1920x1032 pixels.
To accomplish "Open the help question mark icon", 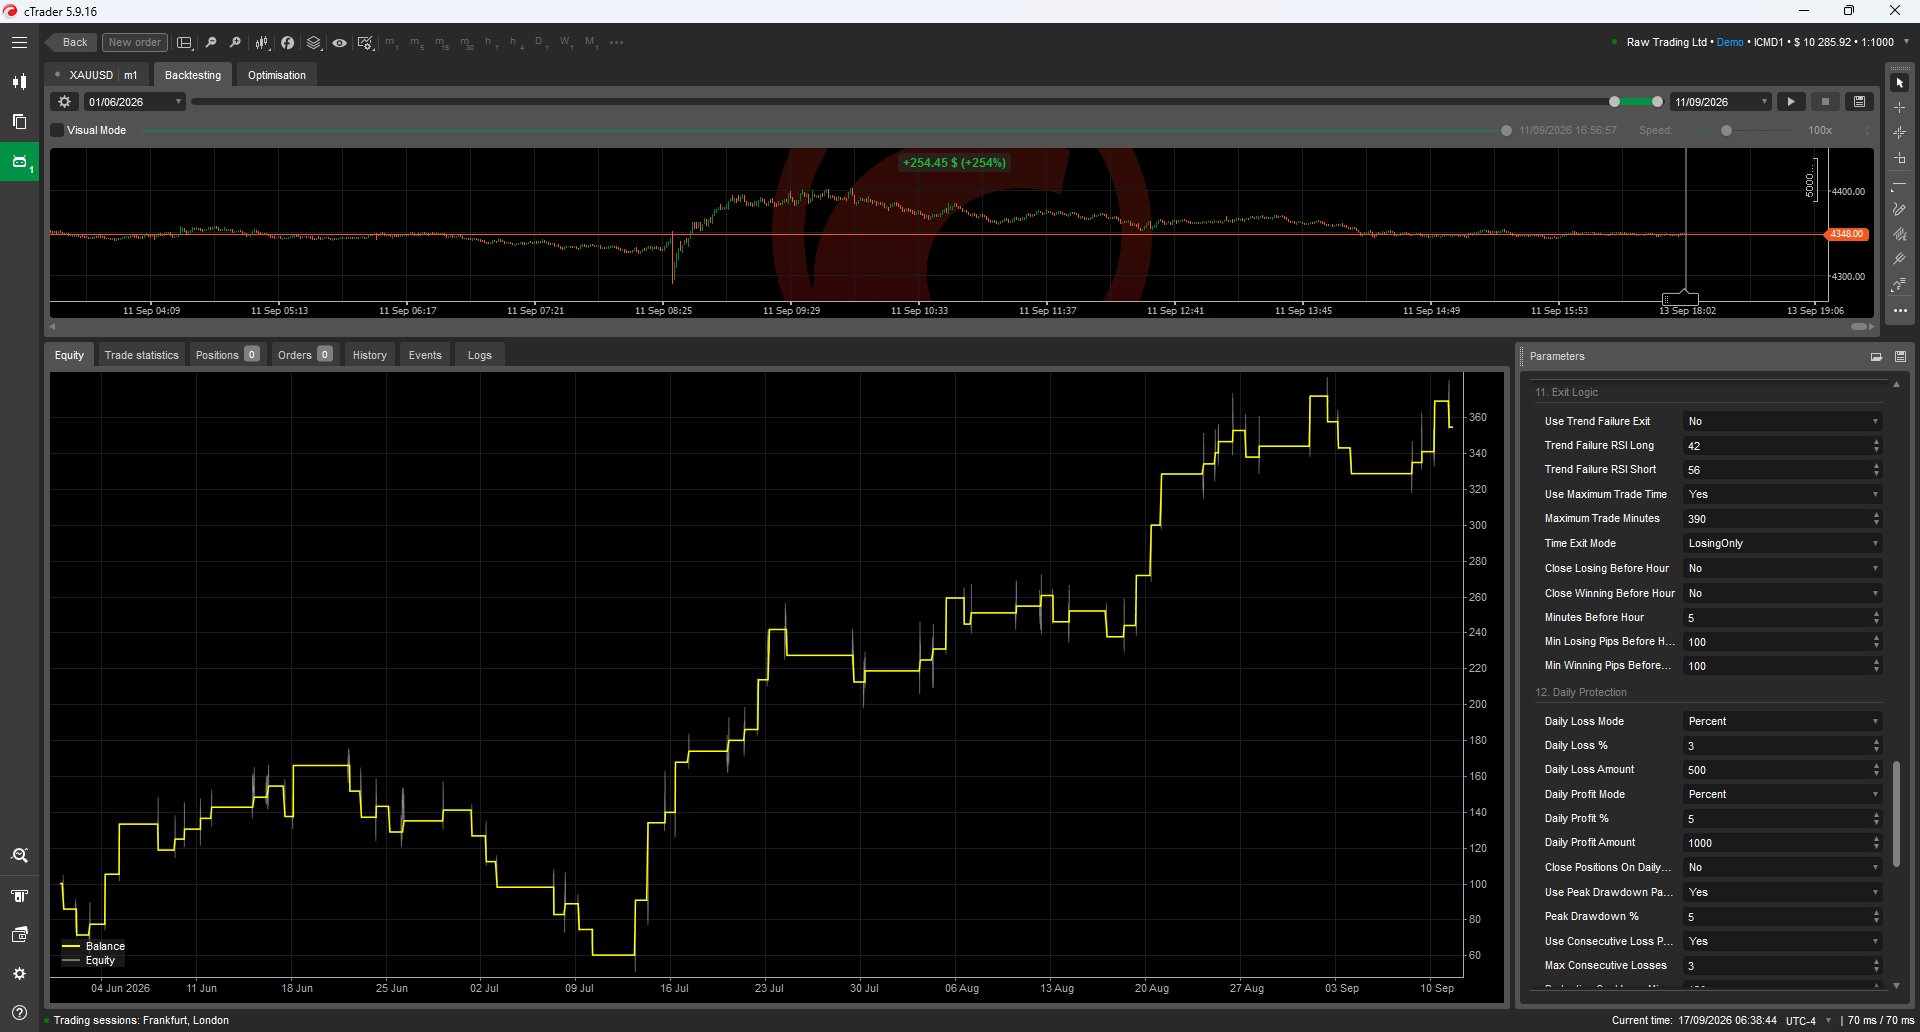I will [19, 1012].
